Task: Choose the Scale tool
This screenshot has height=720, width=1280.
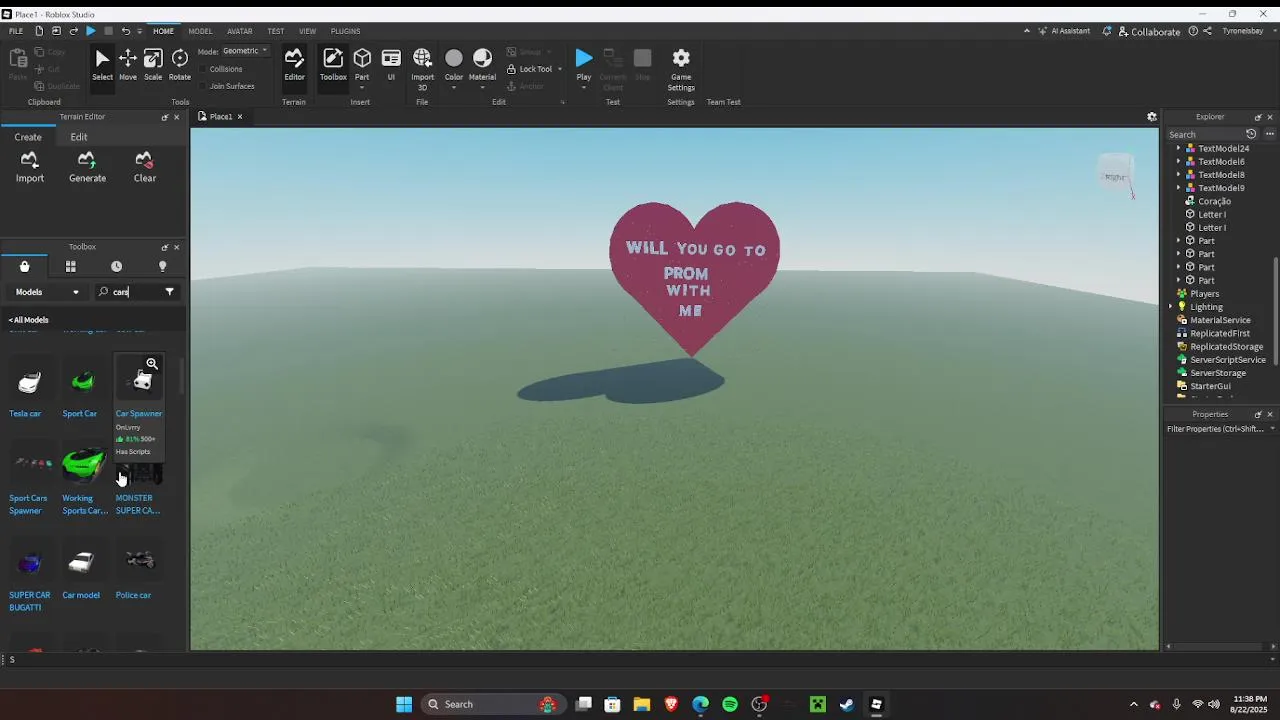Action: (x=153, y=65)
